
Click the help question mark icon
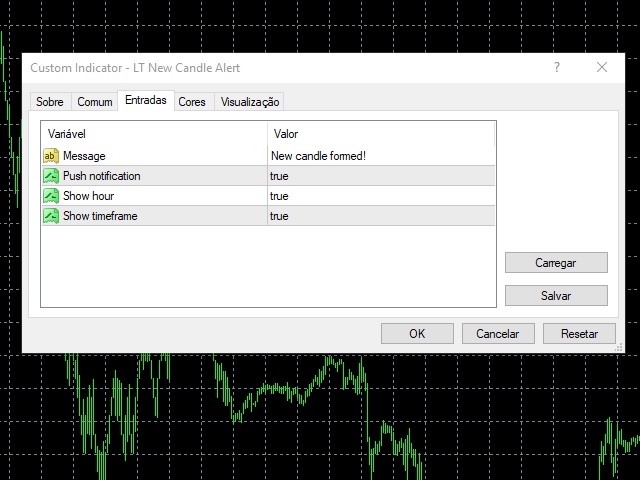click(557, 68)
